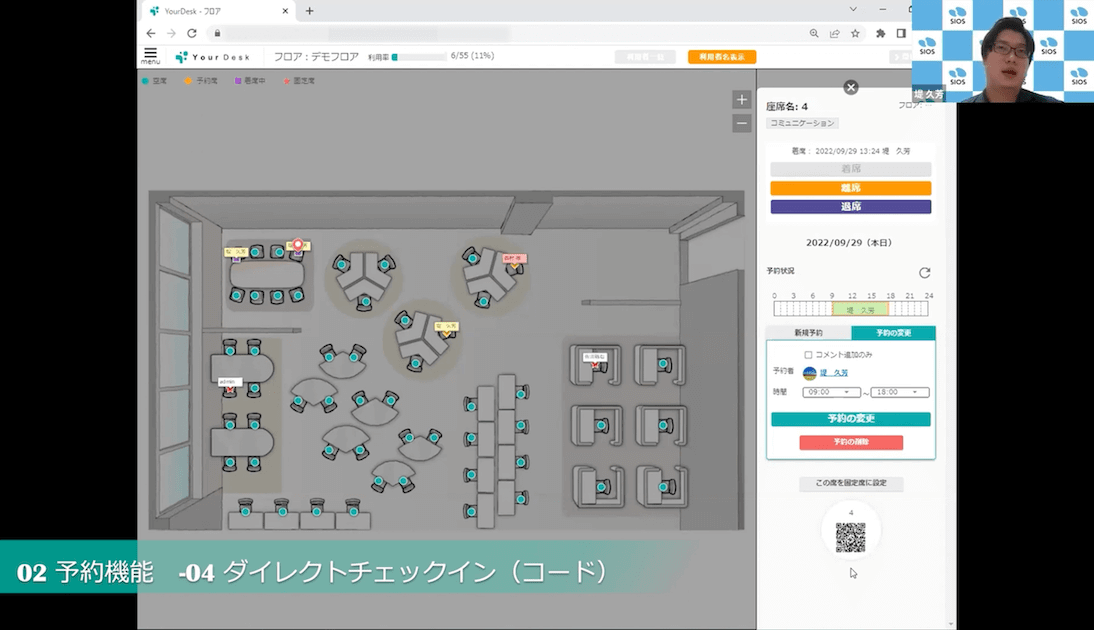Click the 退席 leave seat button
The height and width of the screenshot is (630, 1094).
[x=850, y=206]
